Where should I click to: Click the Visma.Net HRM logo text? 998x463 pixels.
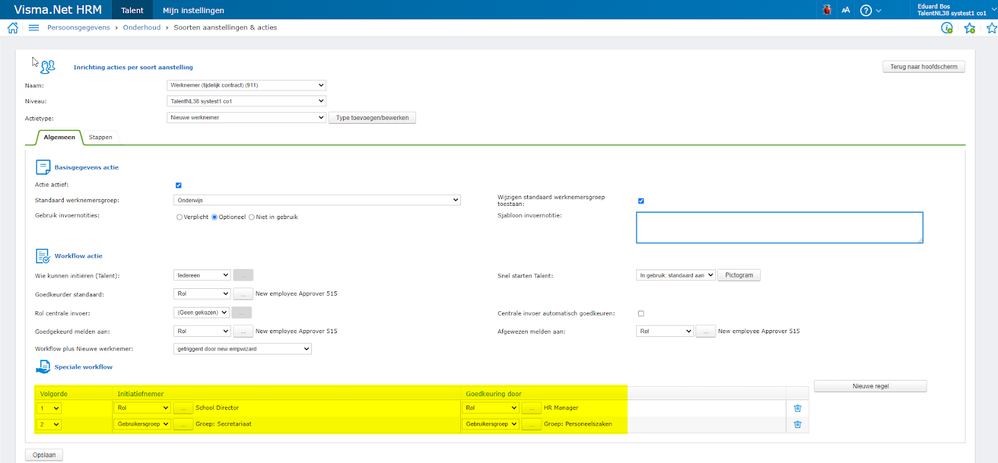tap(57, 10)
